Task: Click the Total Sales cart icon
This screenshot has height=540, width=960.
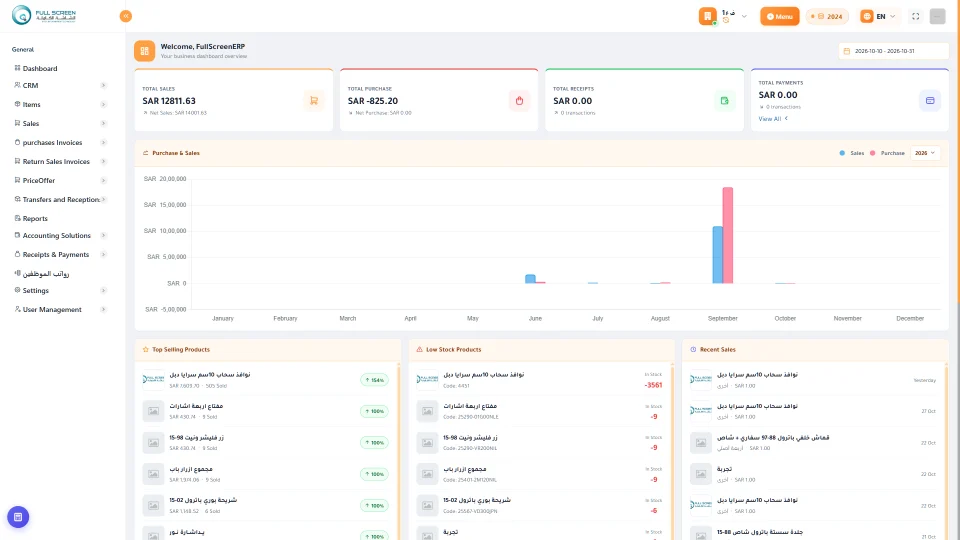Action: pyautogui.click(x=313, y=100)
